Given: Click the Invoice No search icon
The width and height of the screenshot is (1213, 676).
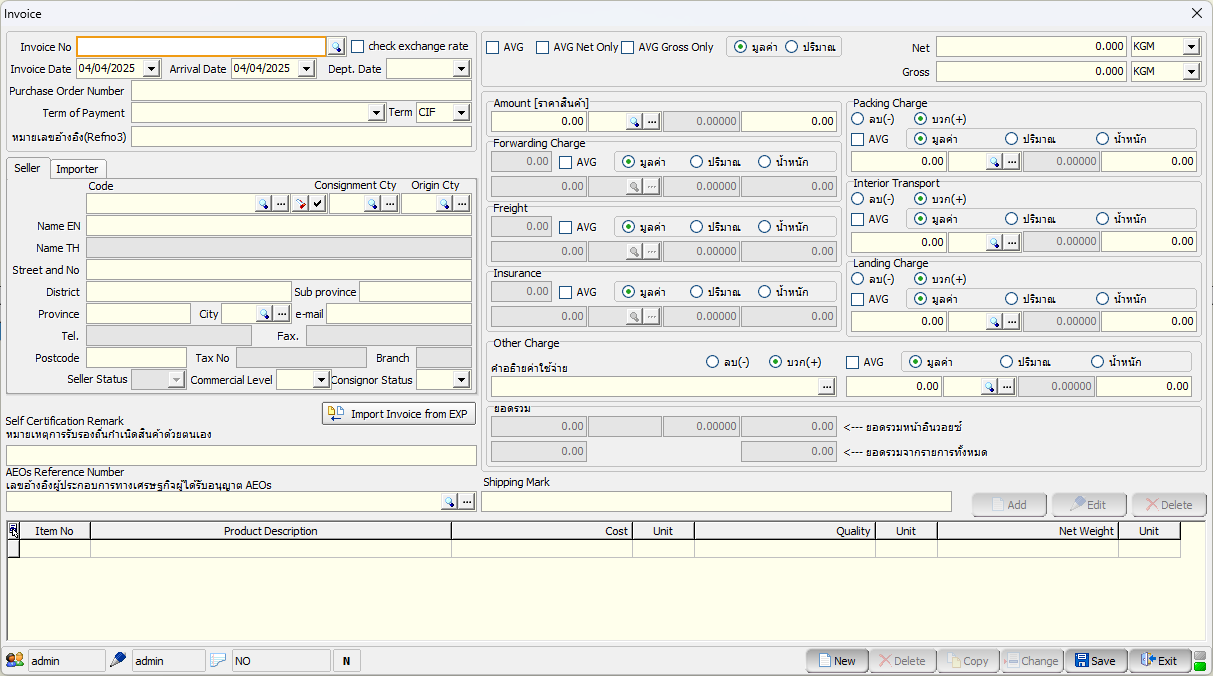Looking at the screenshot, I should (336, 47).
